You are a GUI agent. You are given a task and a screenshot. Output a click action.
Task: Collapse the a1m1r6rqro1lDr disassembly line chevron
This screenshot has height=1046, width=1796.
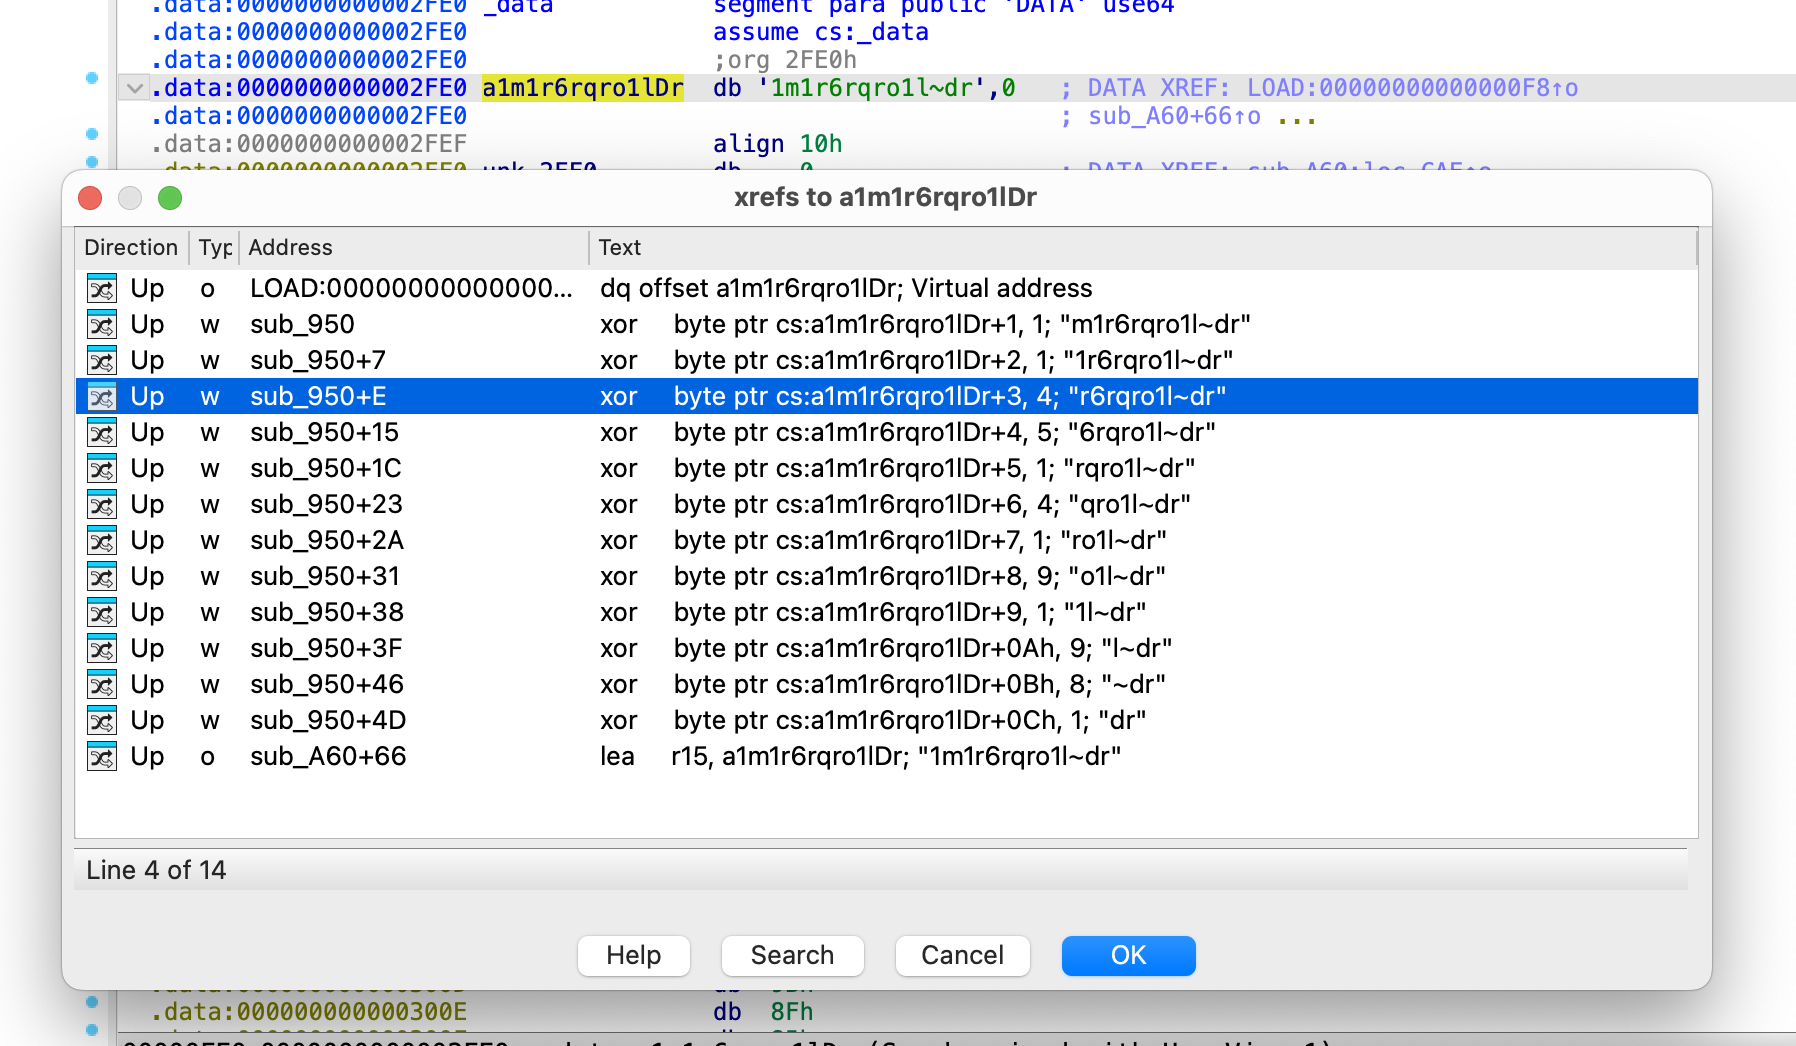point(134,89)
